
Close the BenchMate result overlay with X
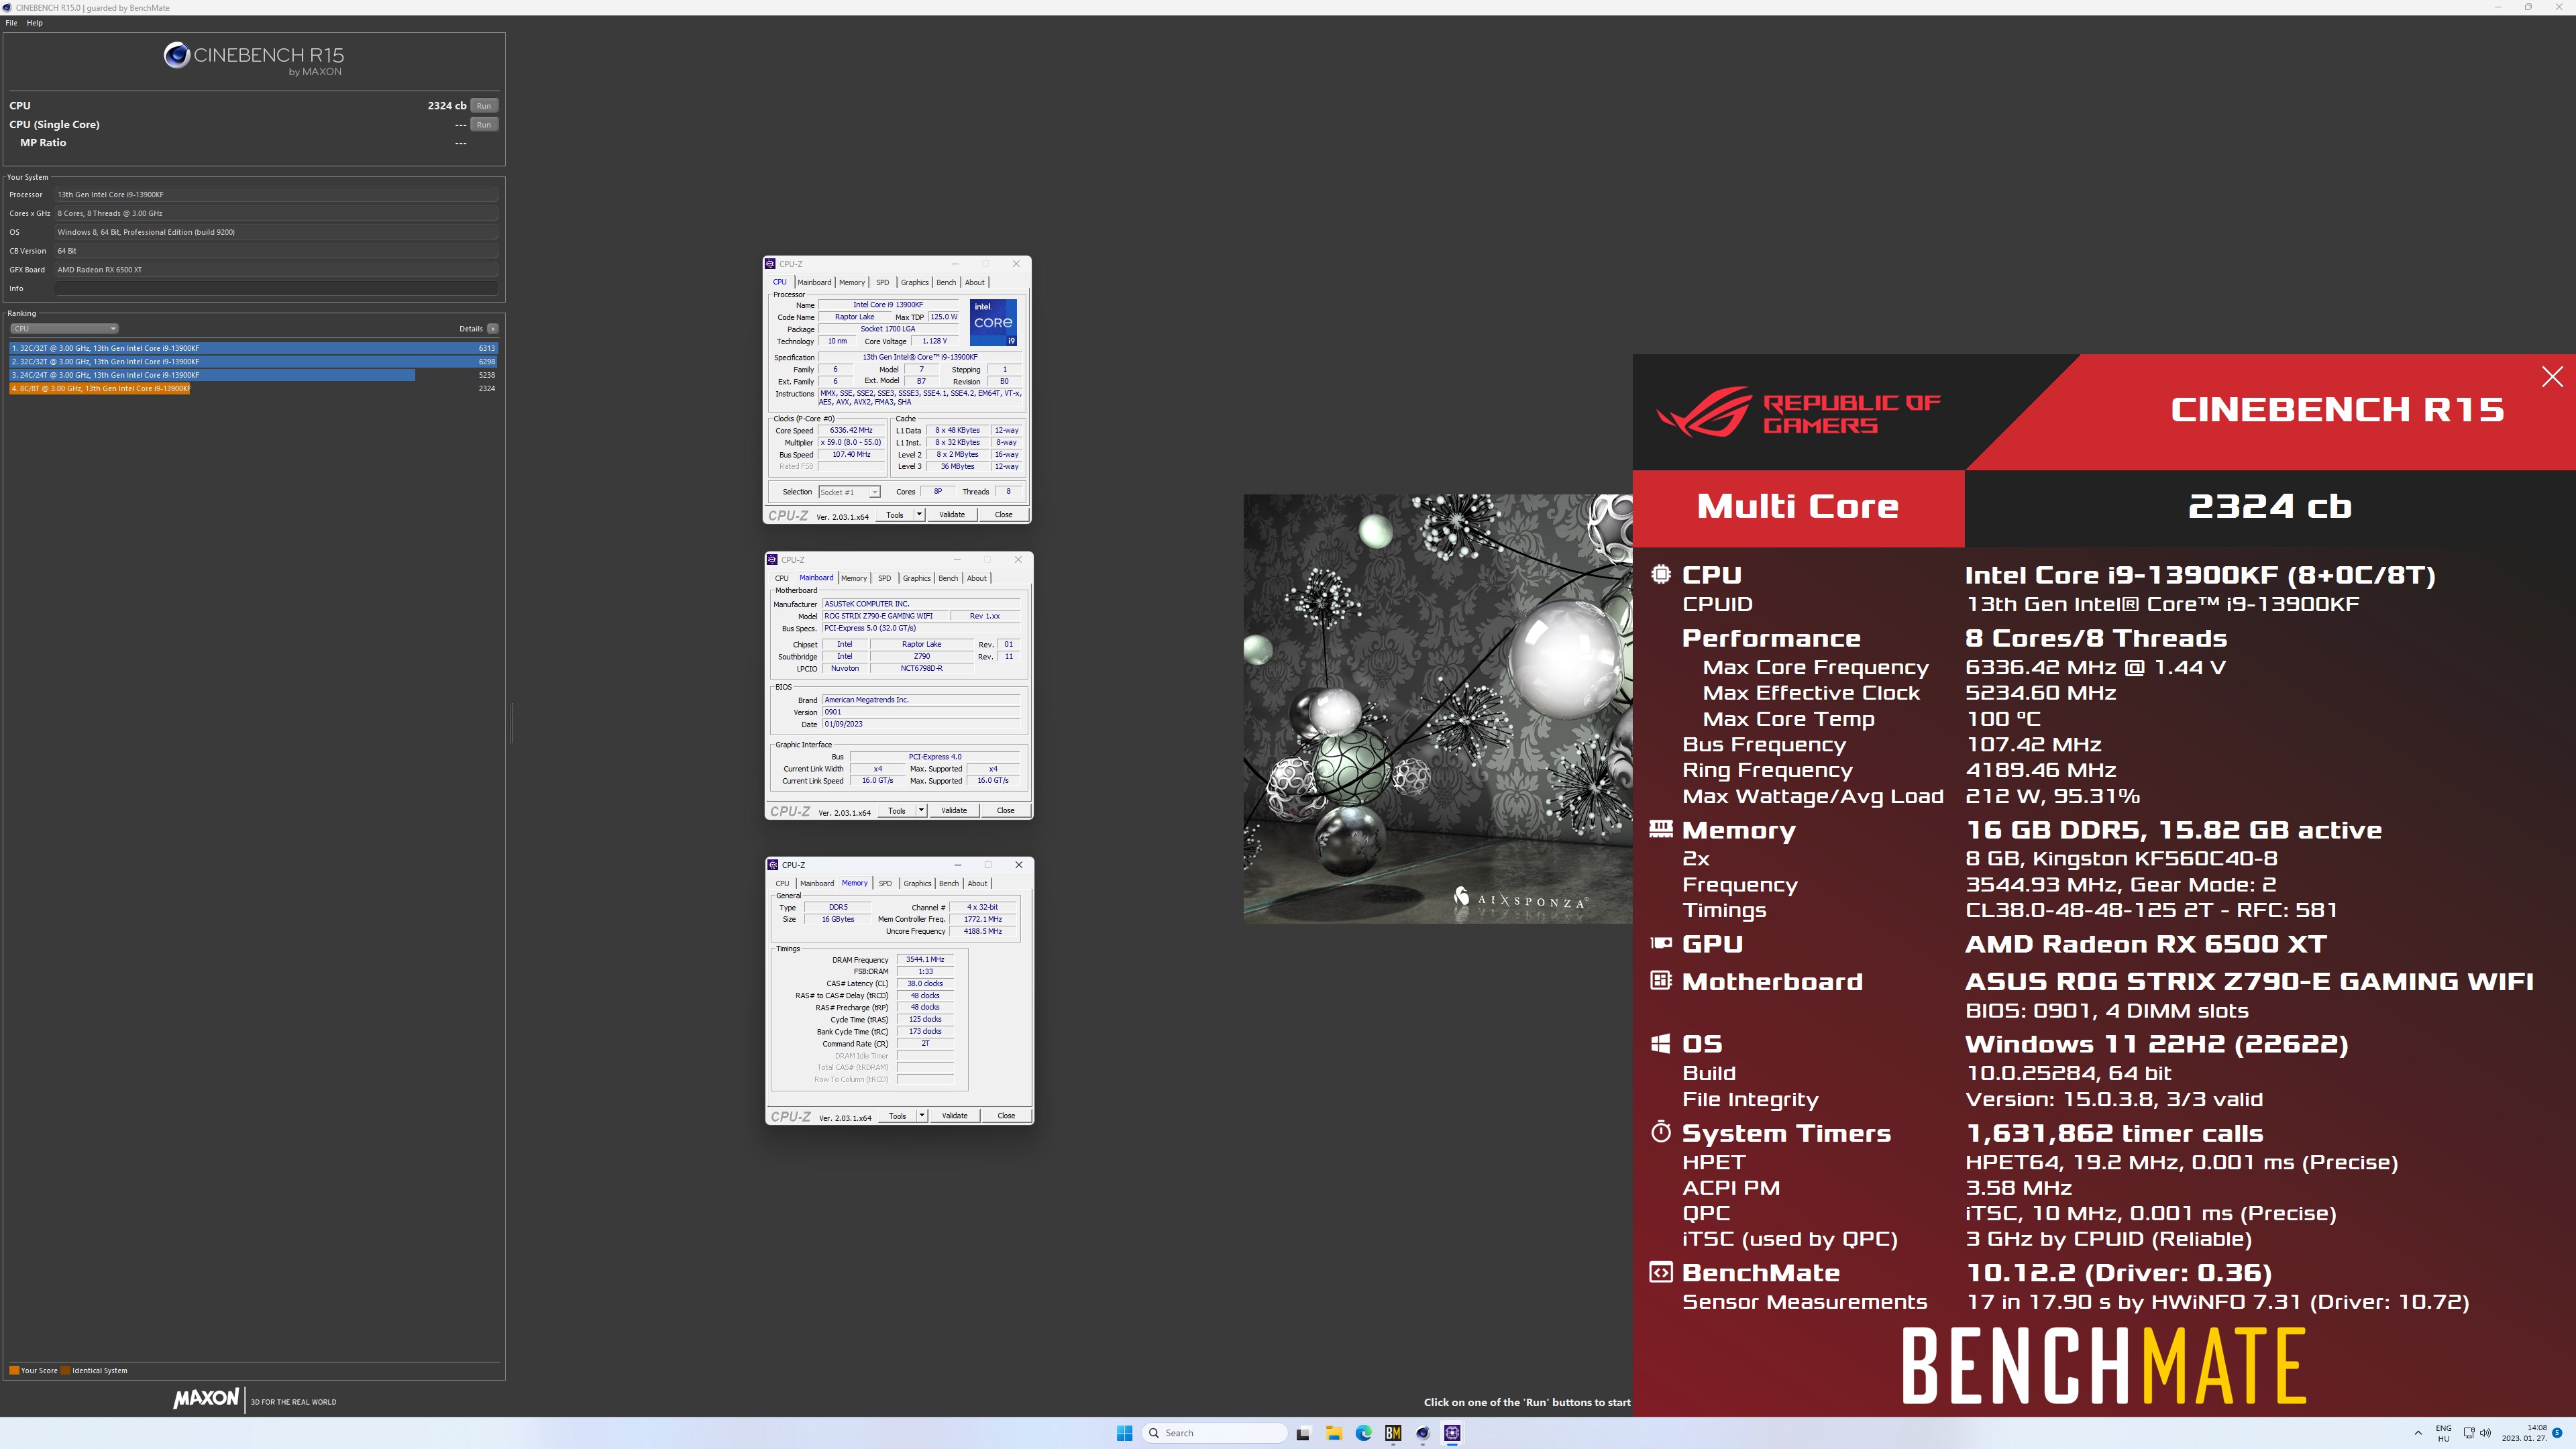click(x=2552, y=376)
